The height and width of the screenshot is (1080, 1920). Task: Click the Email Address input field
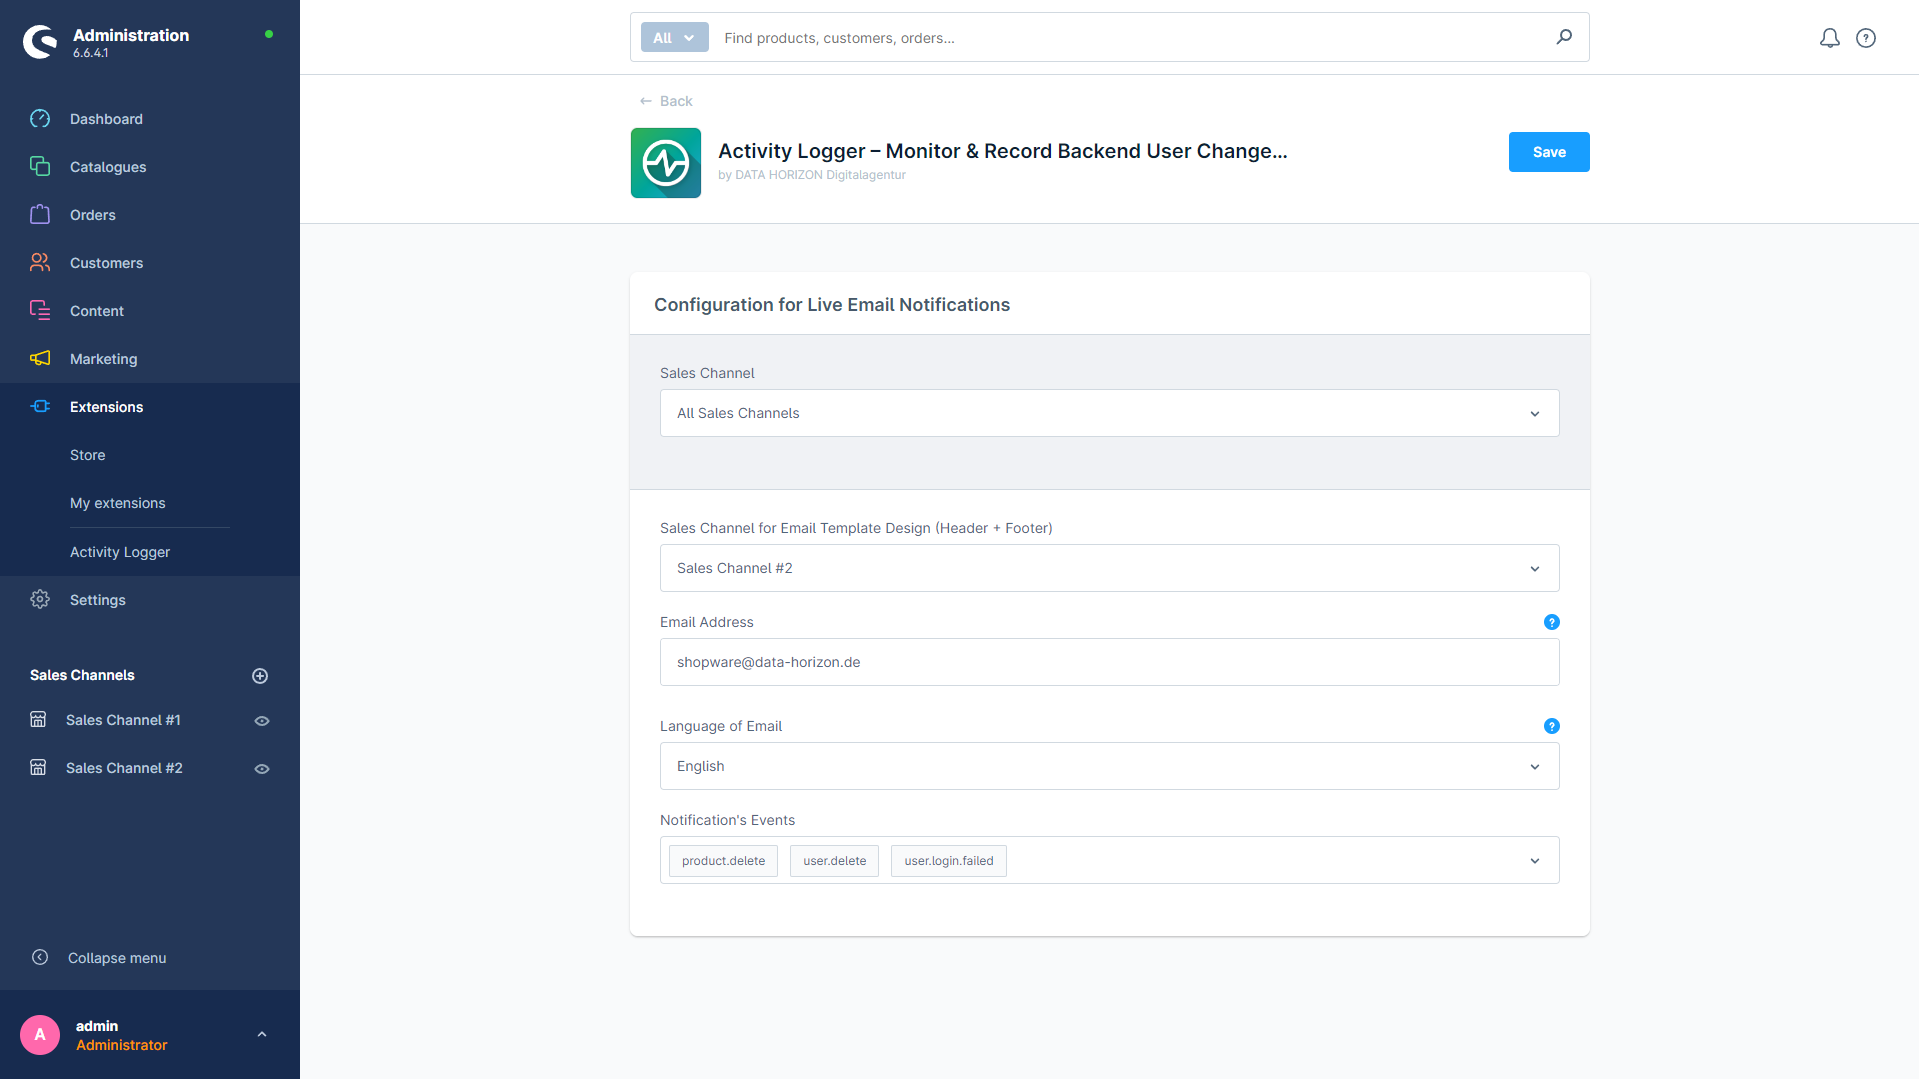pos(1109,662)
